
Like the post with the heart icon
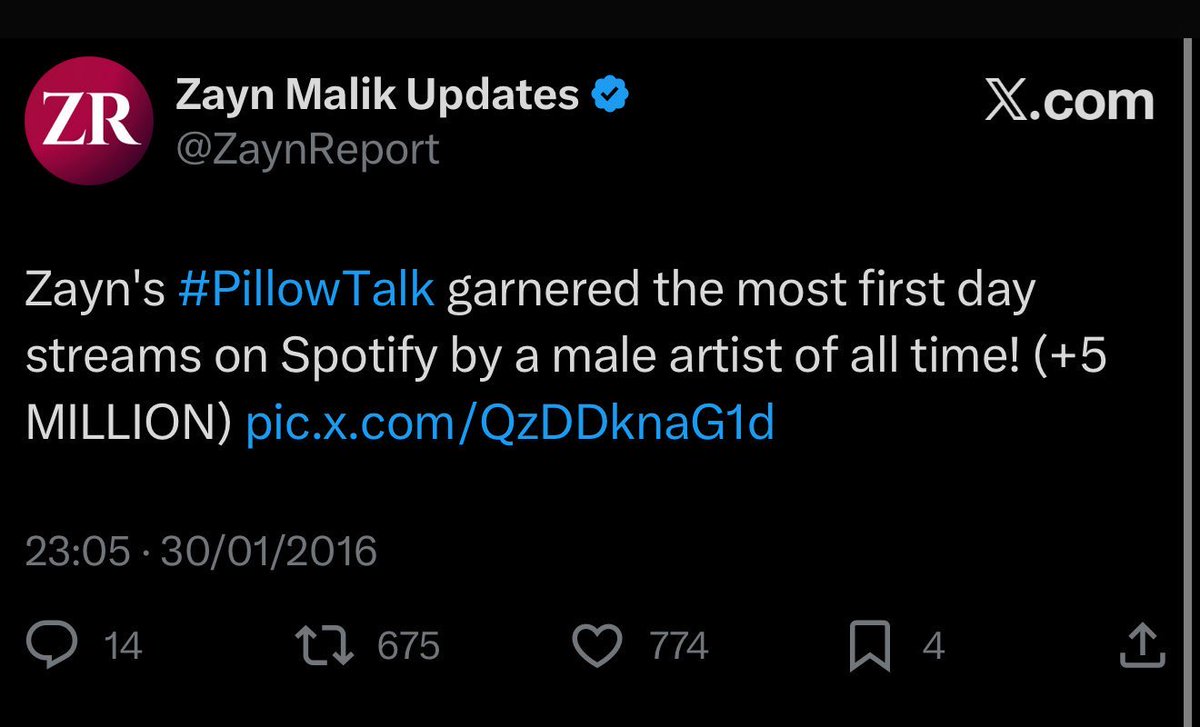tap(602, 646)
